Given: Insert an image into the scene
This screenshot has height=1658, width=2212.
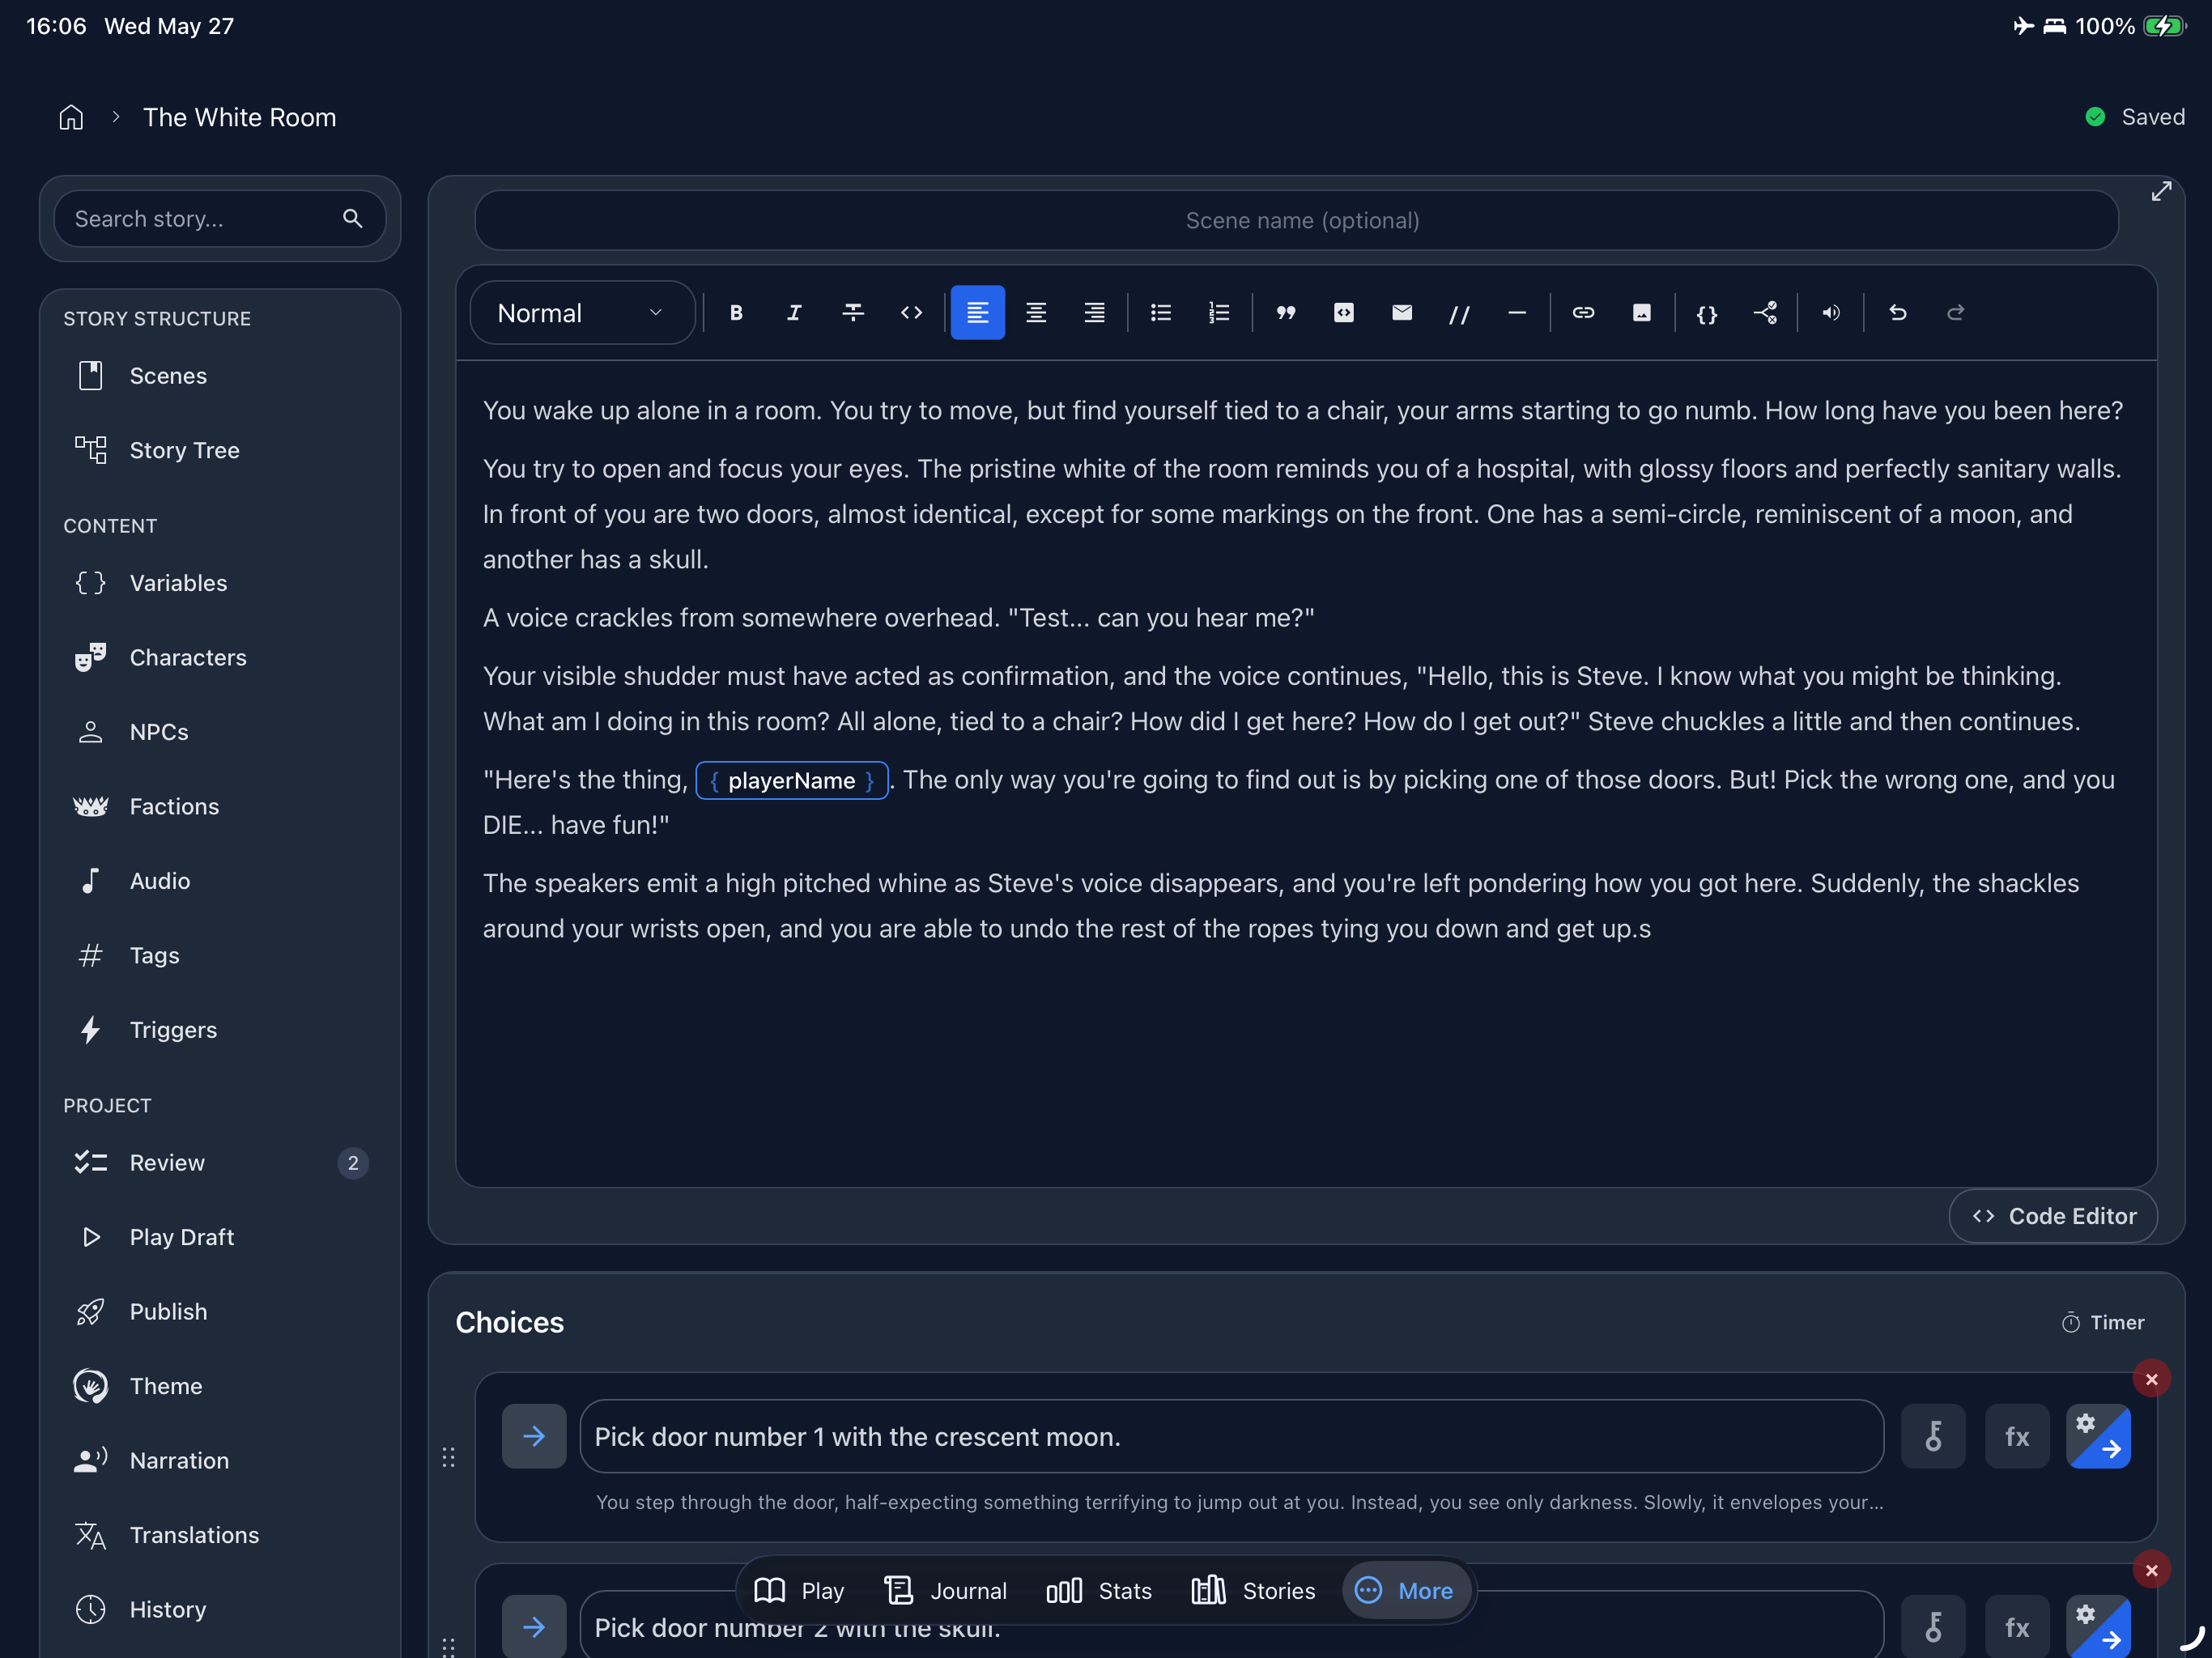Looking at the screenshot, I should click(1642, 313).
